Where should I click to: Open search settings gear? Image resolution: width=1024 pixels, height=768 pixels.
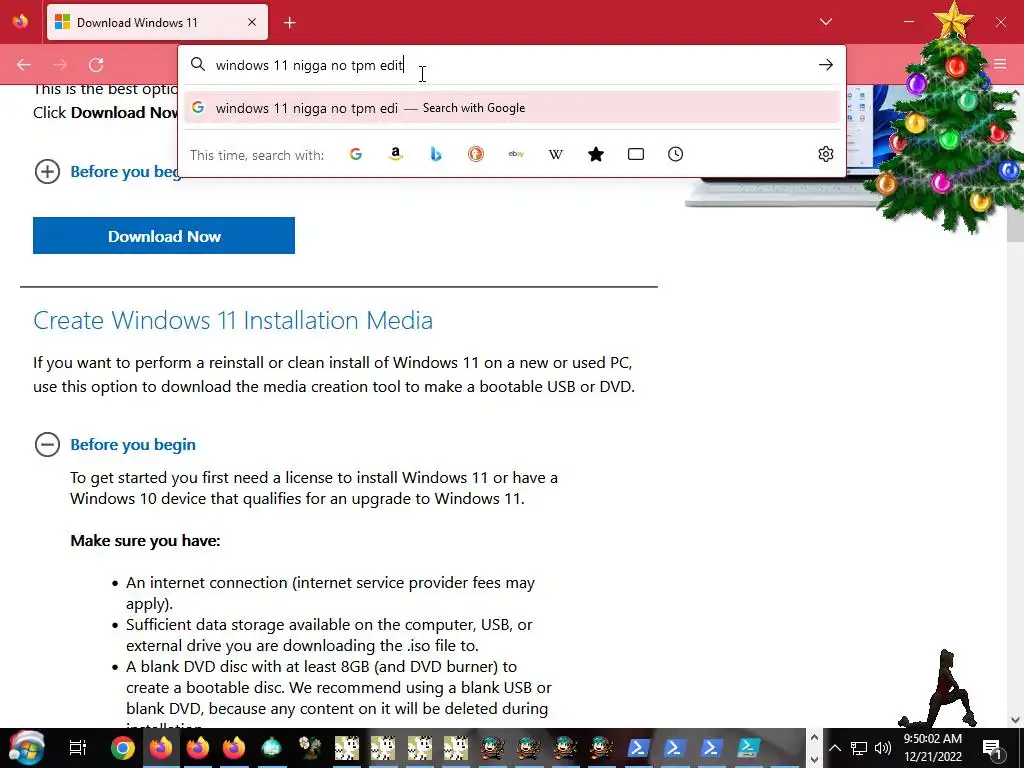point(825,154)
